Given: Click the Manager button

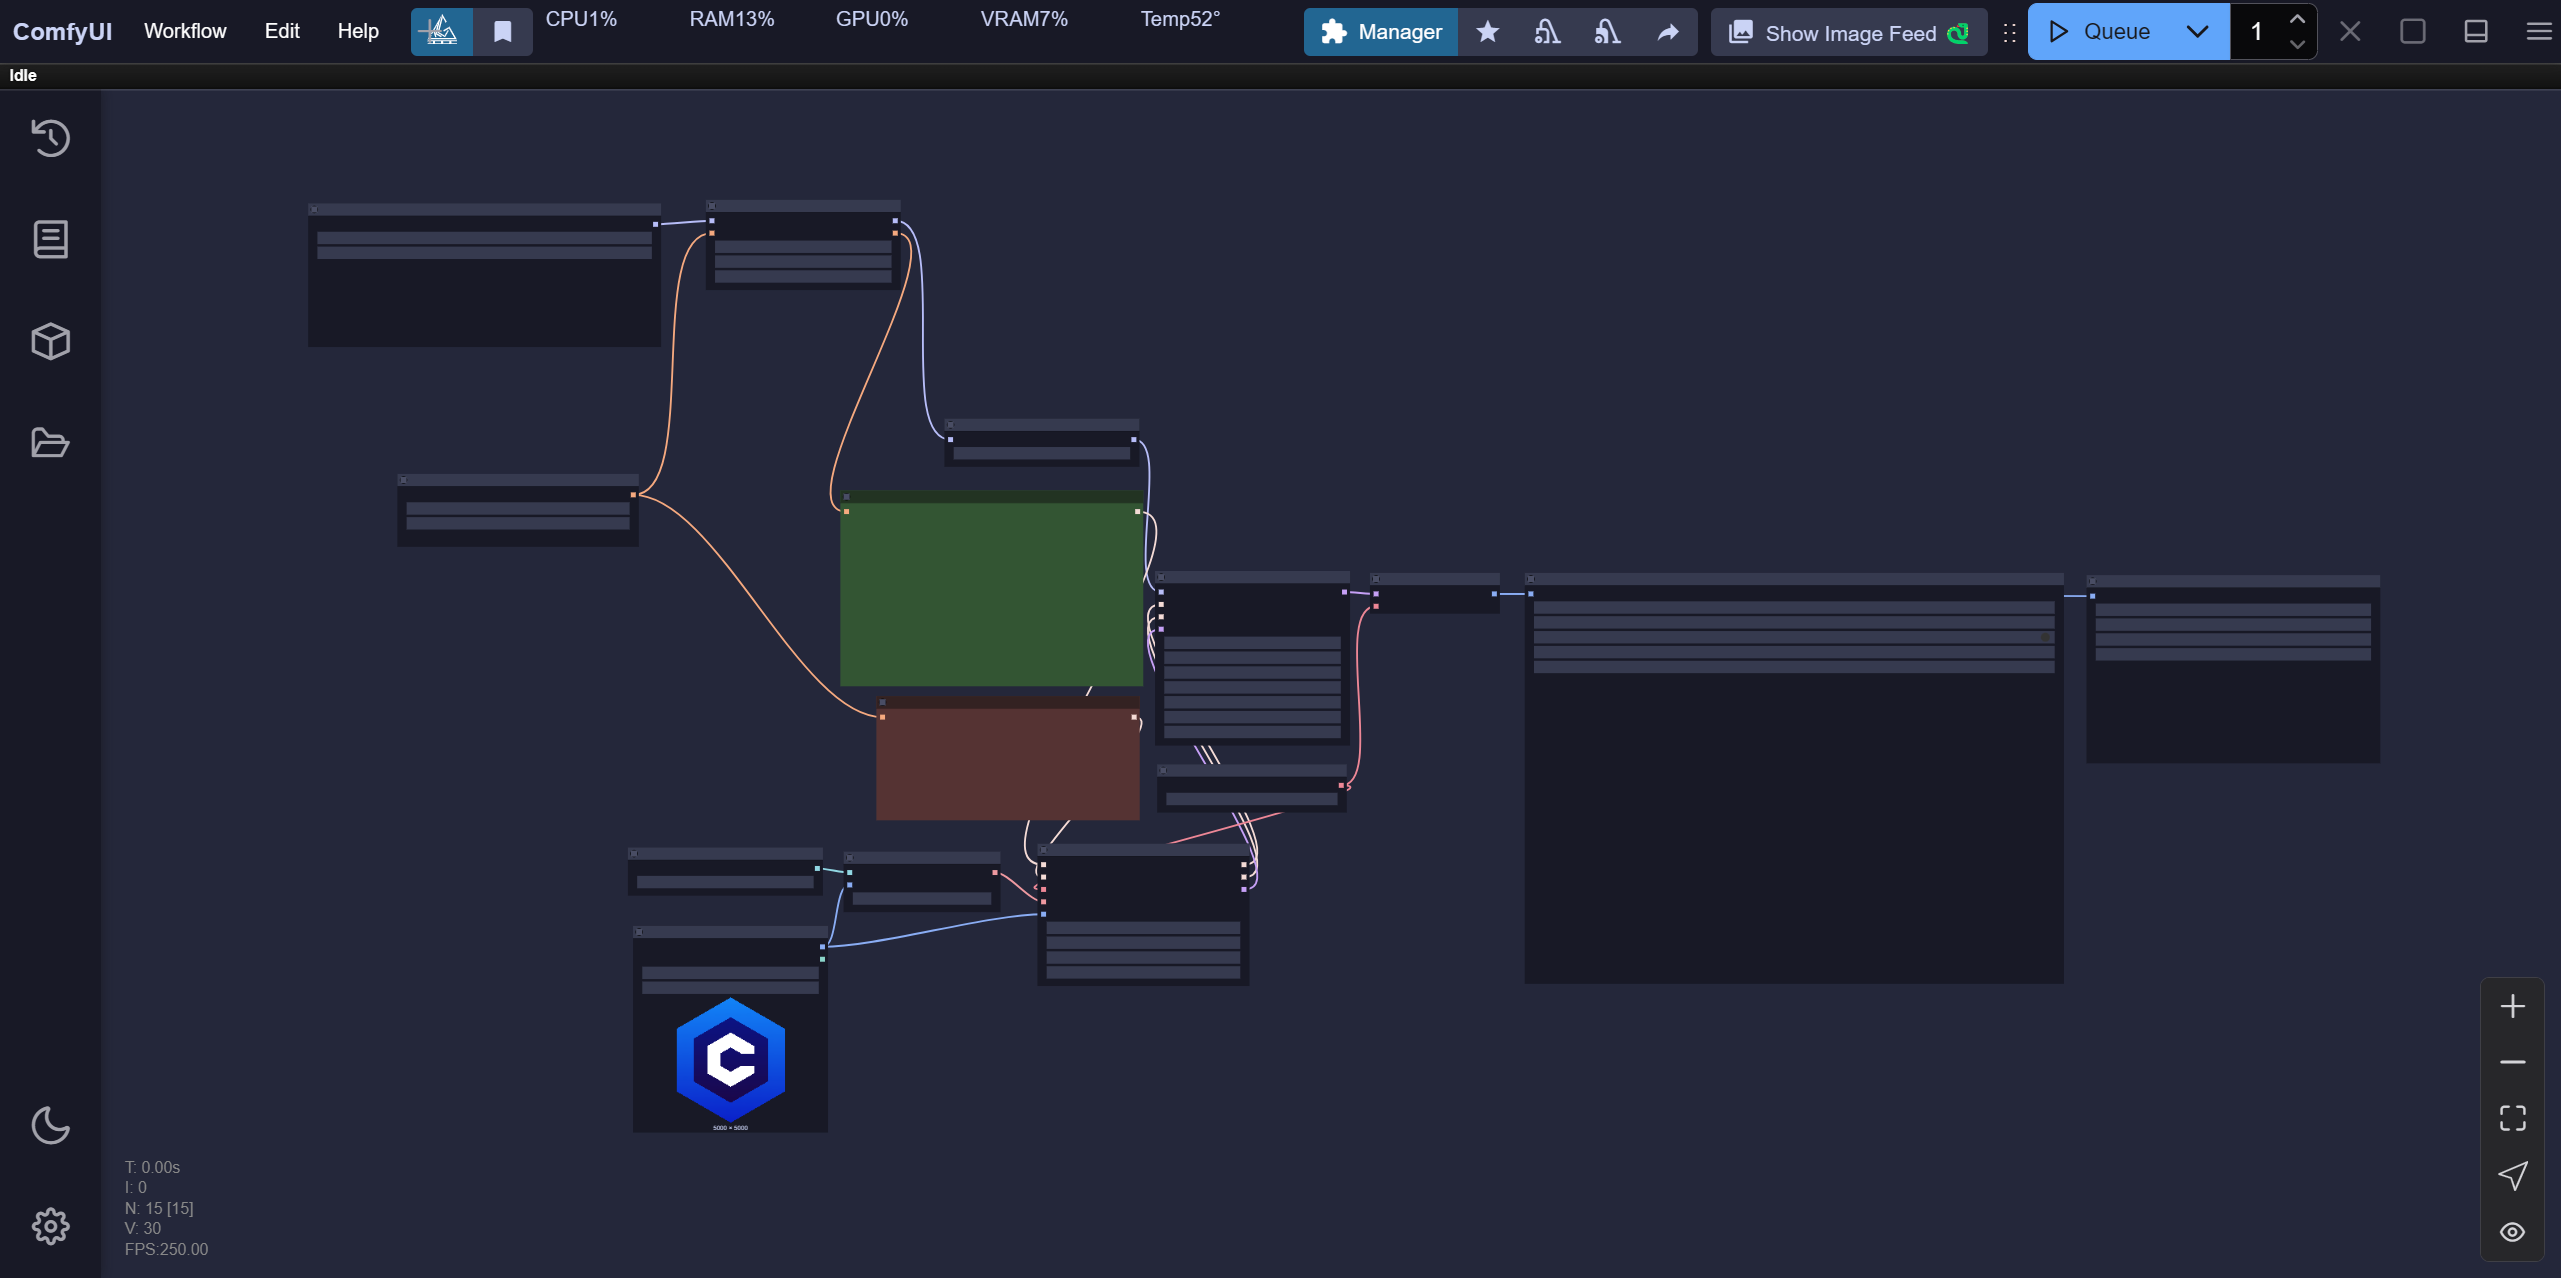Looking at the screenshot, I should (1381, 32).
